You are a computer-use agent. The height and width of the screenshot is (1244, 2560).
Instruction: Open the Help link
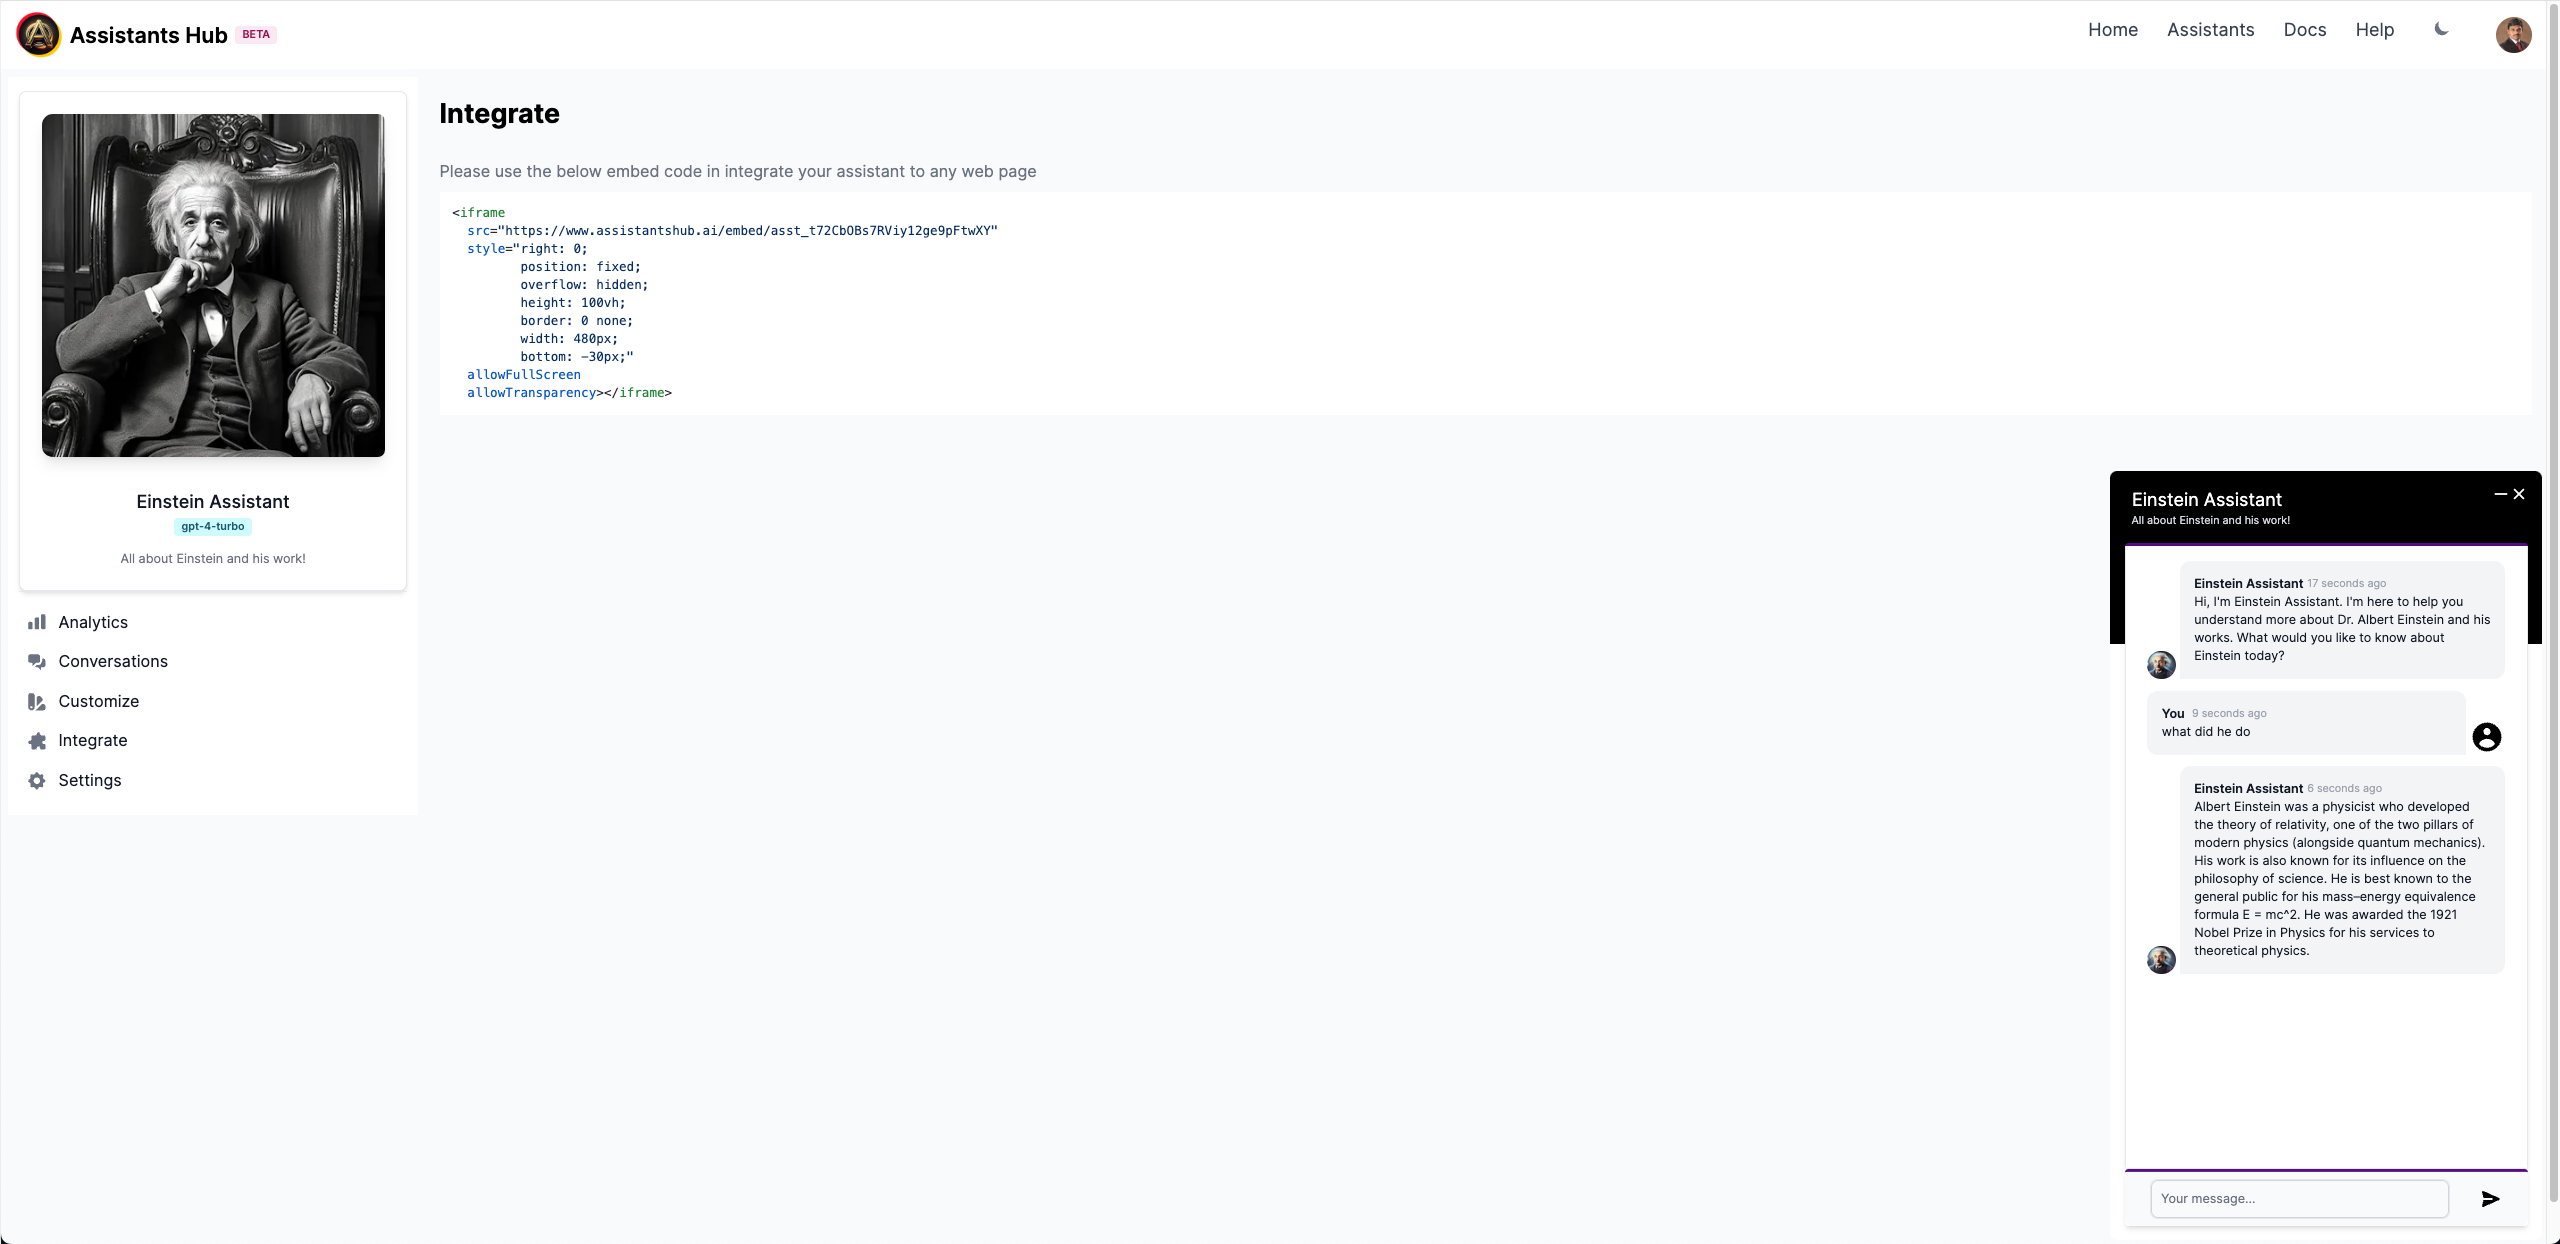(x=2374, y=30)
